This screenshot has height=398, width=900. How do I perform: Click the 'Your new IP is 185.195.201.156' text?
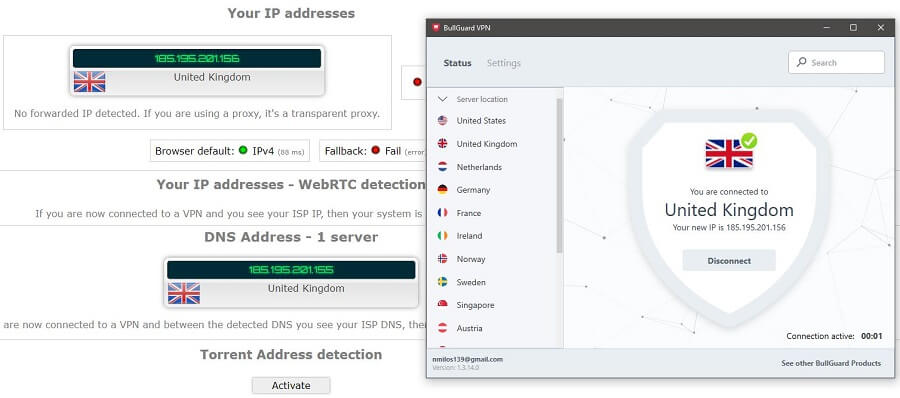point(728,227)
